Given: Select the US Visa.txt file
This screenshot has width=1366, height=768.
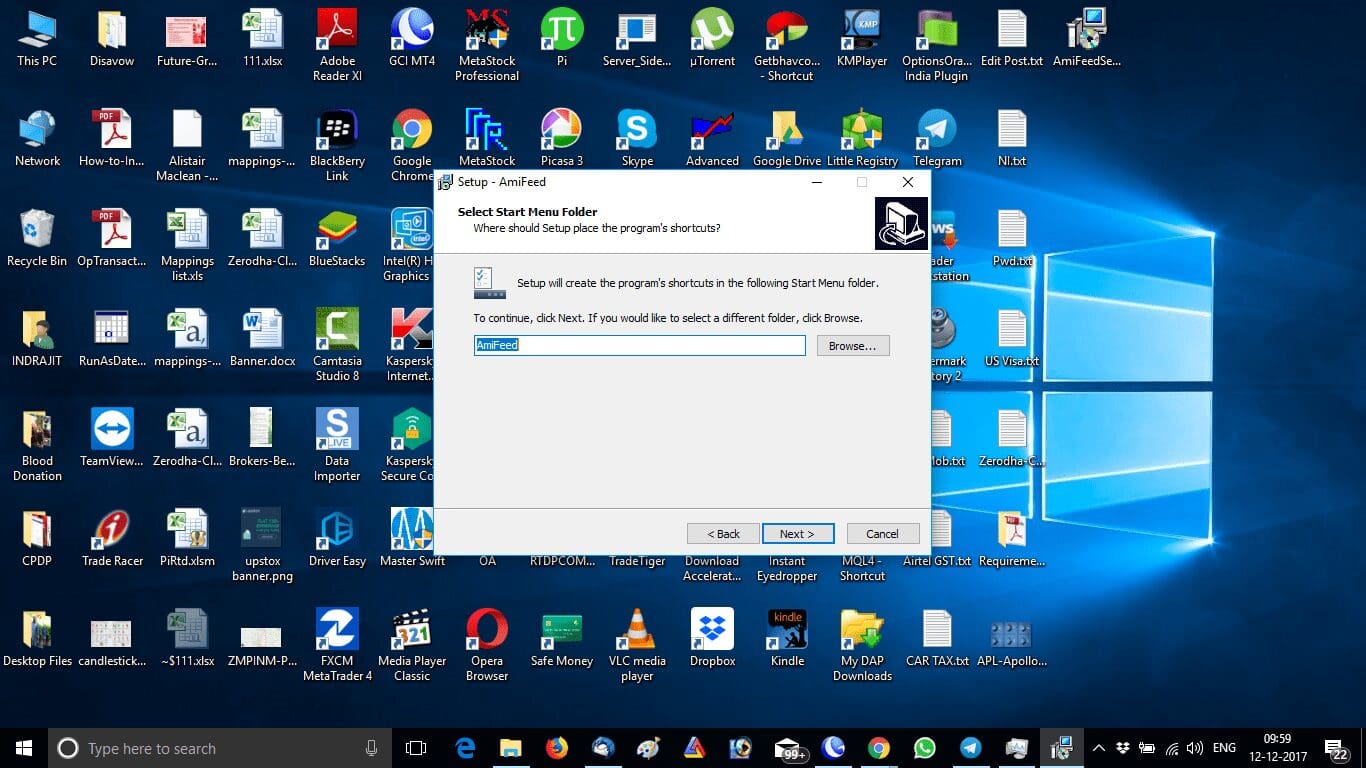Looking at the screenshot, I should (x=1012, y=337).
